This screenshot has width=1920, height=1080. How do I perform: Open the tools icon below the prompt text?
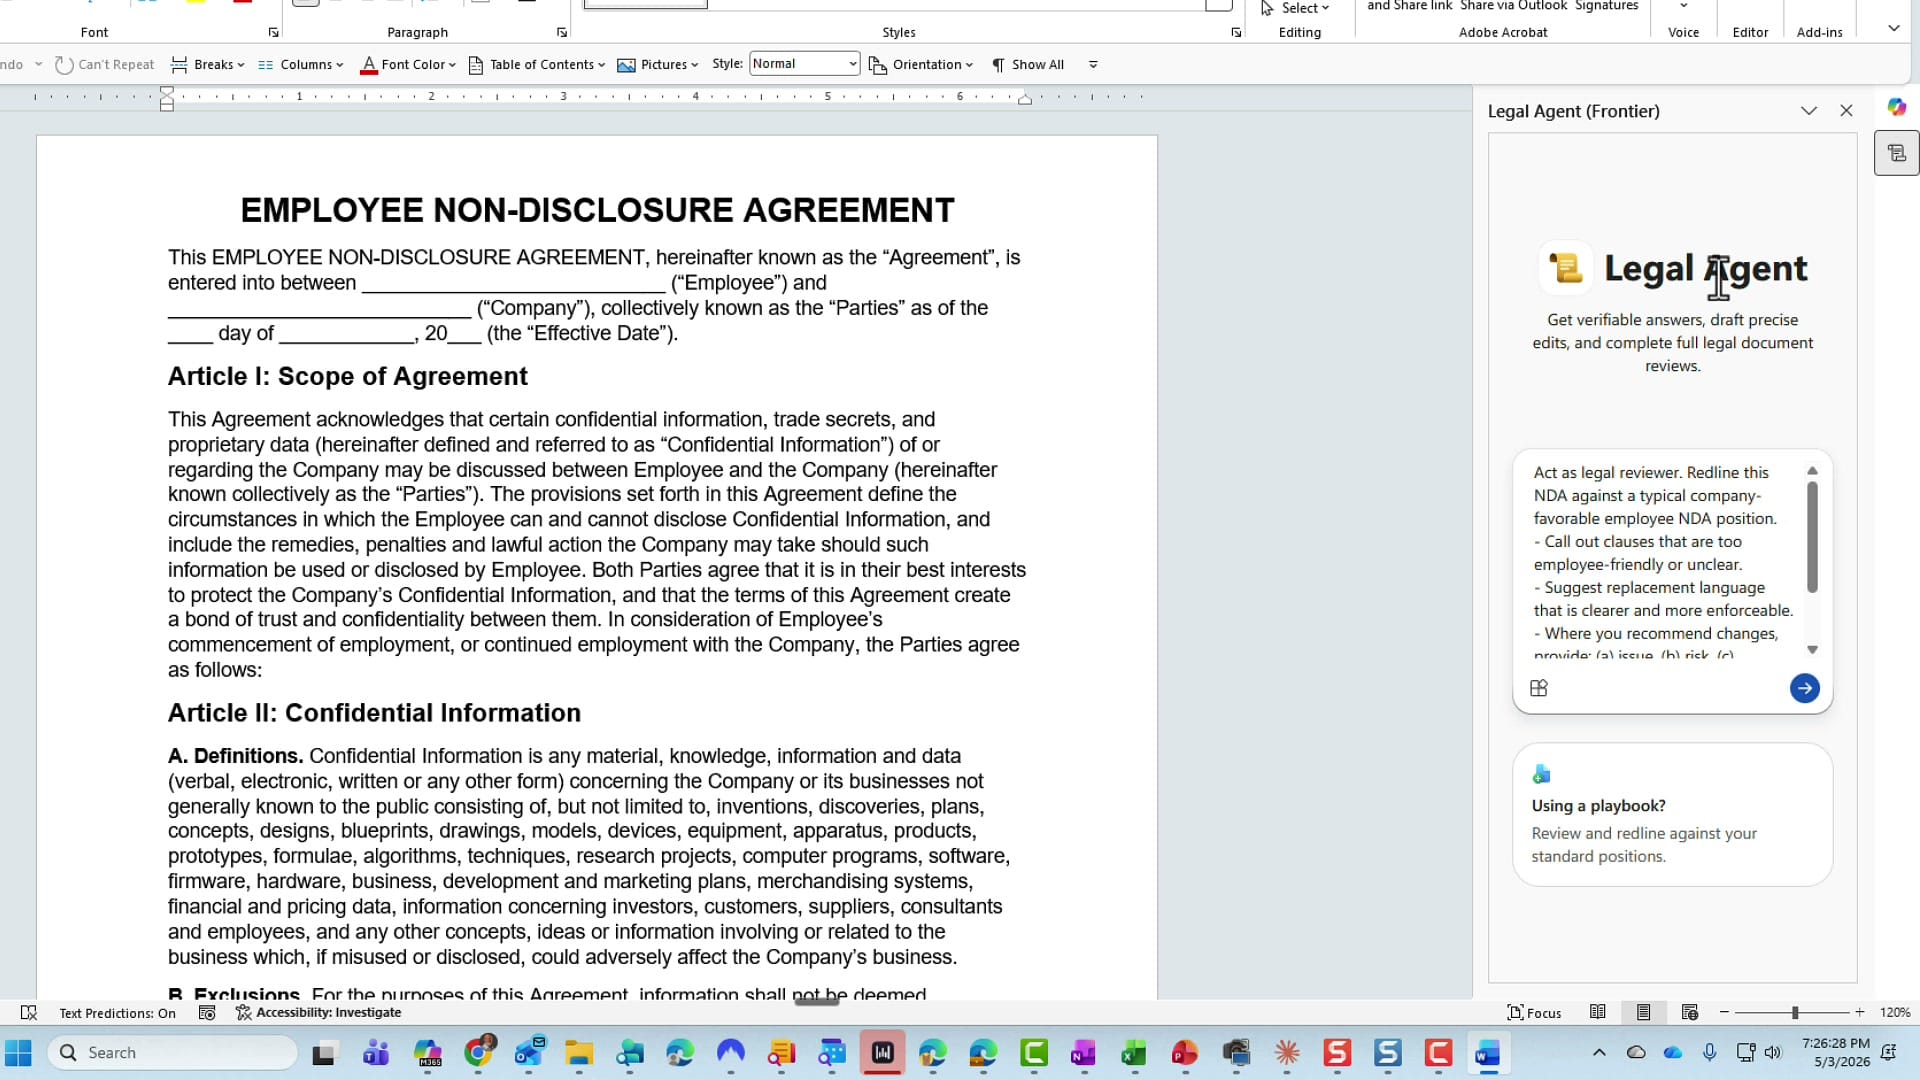pos(1539,688)
